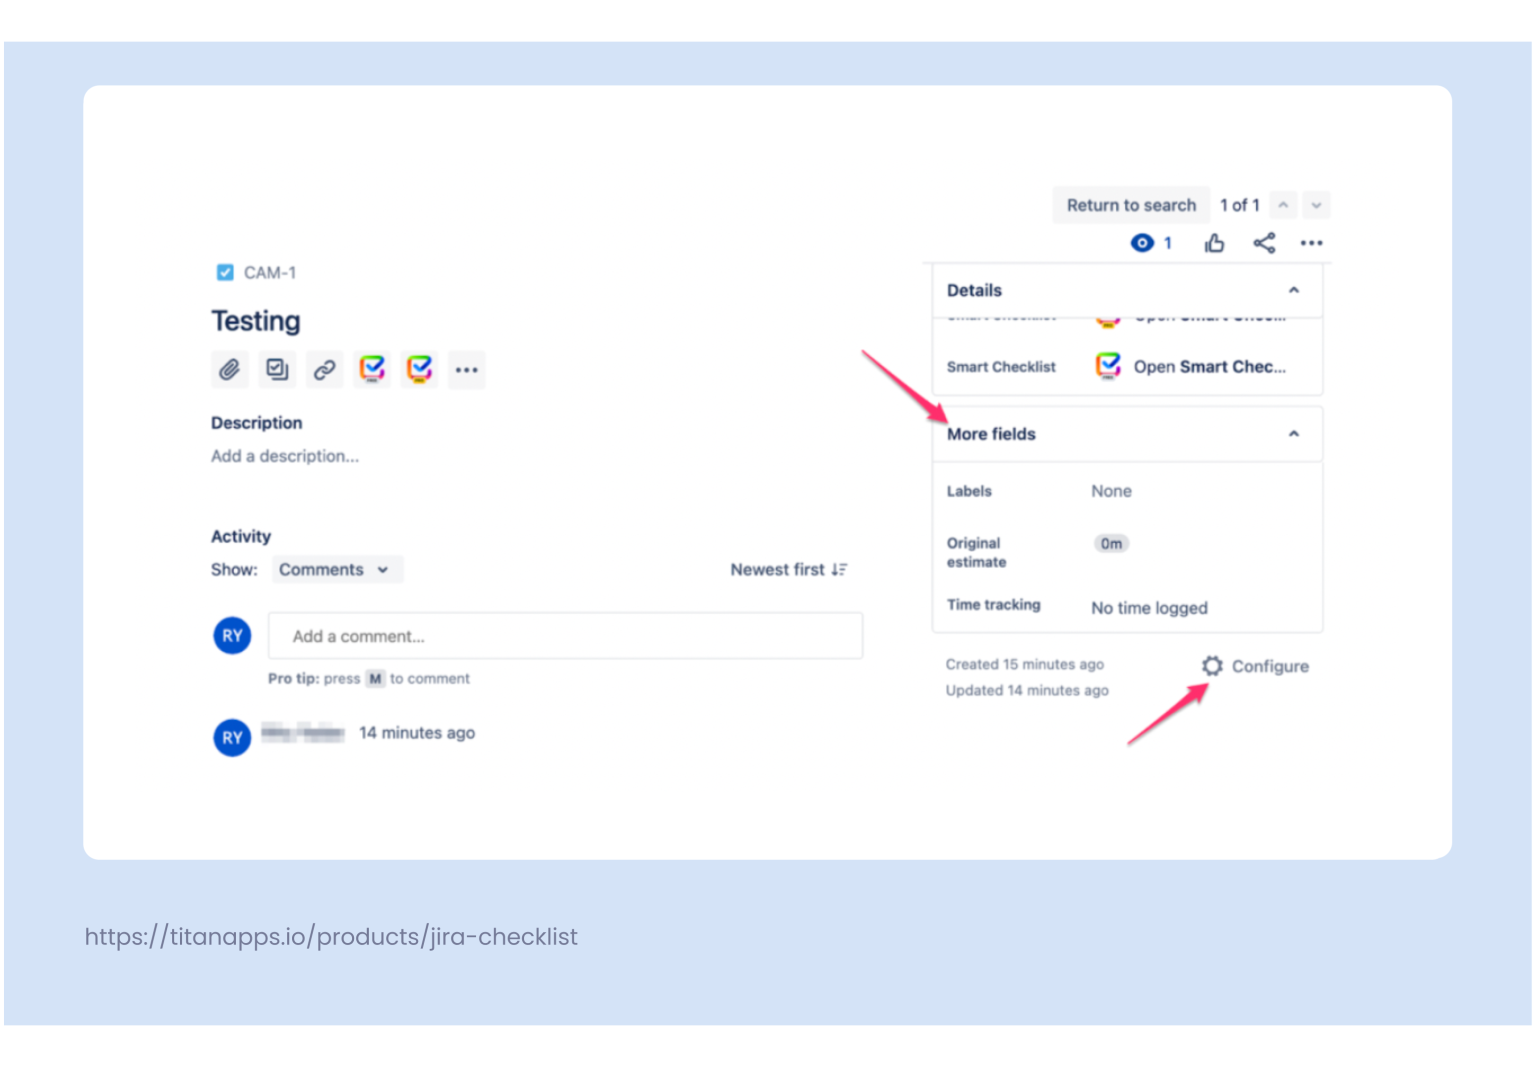Collapse the More fields section
The height and width of the screenshot is (1067, 1536).
tap(1293, 434)
